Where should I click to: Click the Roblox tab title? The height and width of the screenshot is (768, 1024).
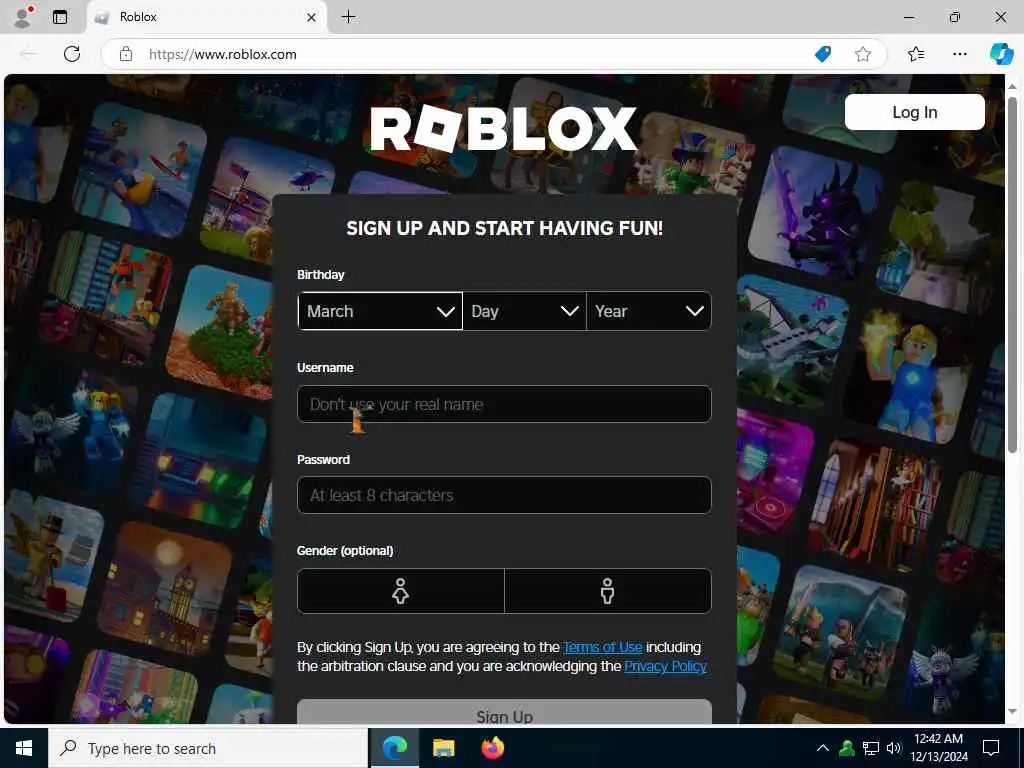click(138, 17)
